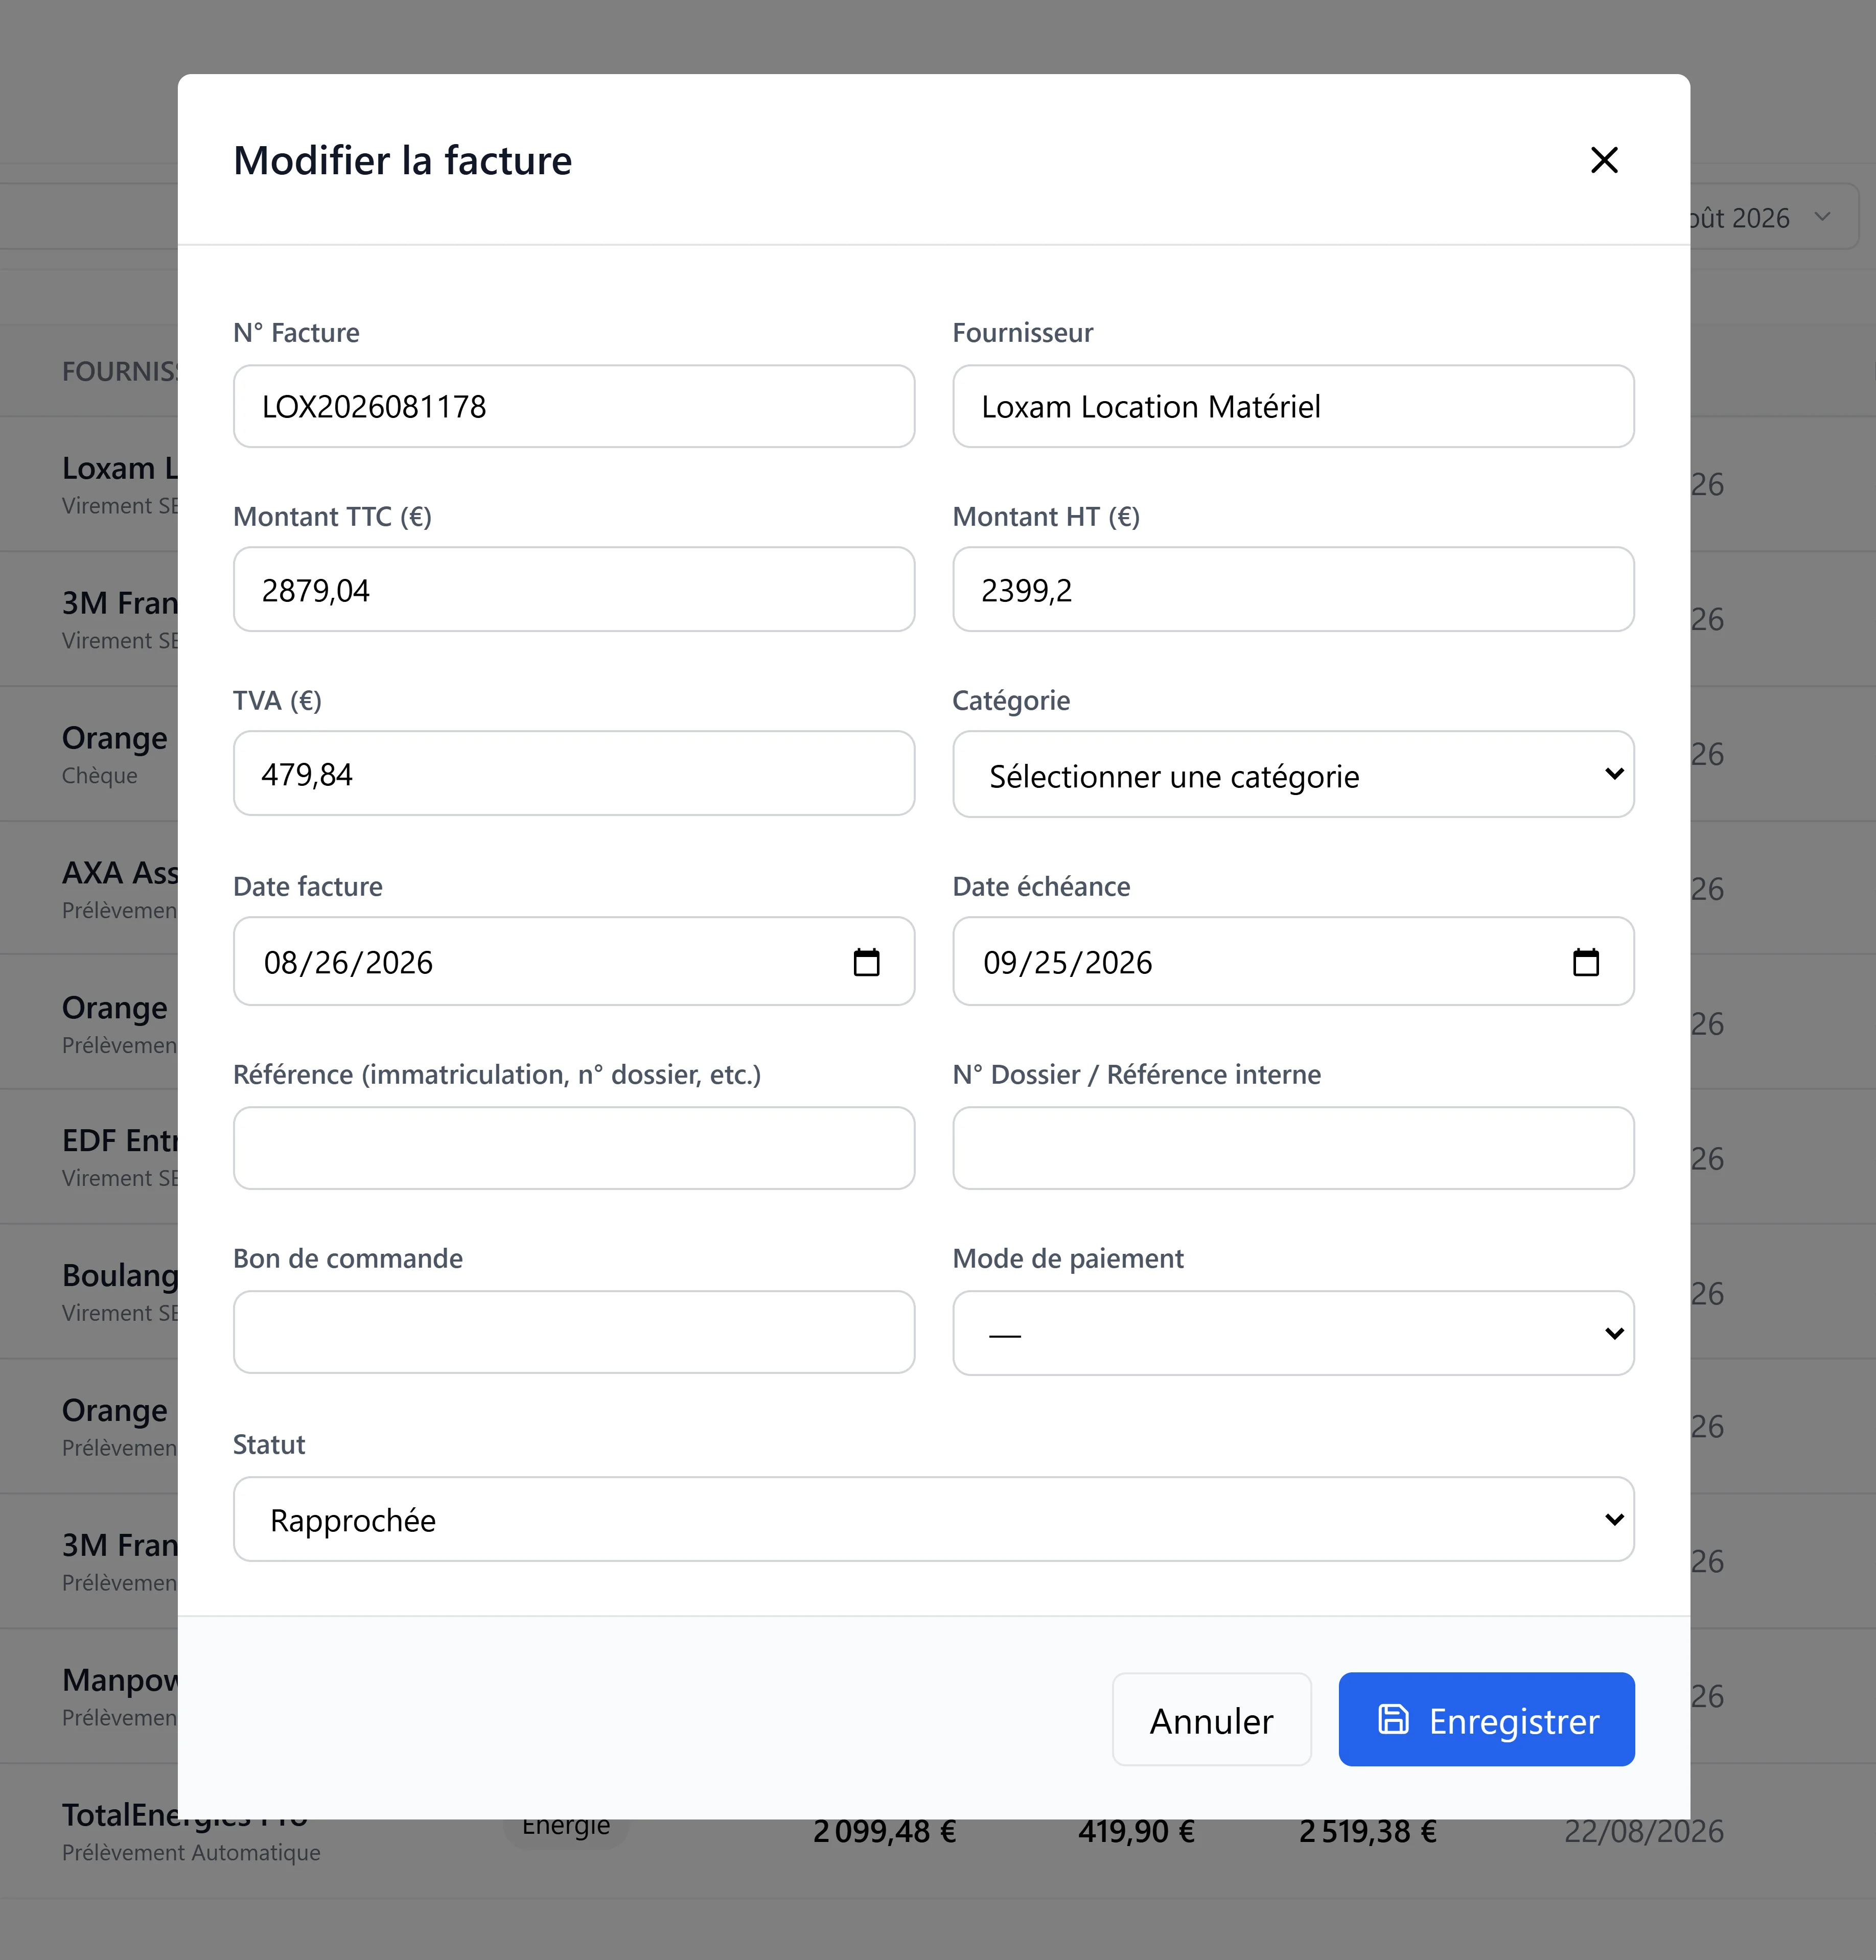
Task: Open calendar picker for Date échéance
Action: point(1586,962)
